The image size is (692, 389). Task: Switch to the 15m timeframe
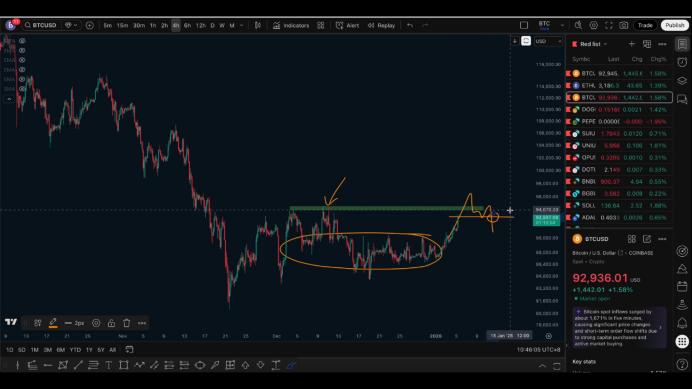coord(122,26)
